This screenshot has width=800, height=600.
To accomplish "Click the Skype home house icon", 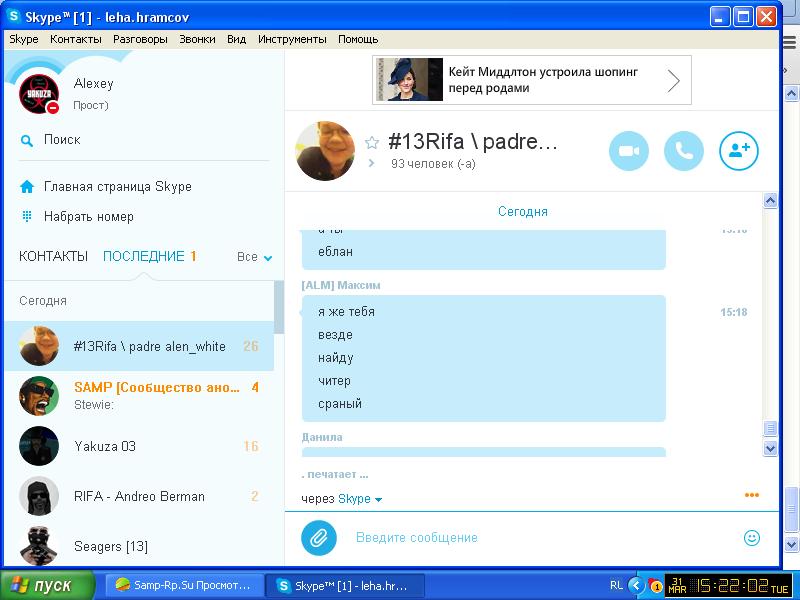I will tap(27, 187).
